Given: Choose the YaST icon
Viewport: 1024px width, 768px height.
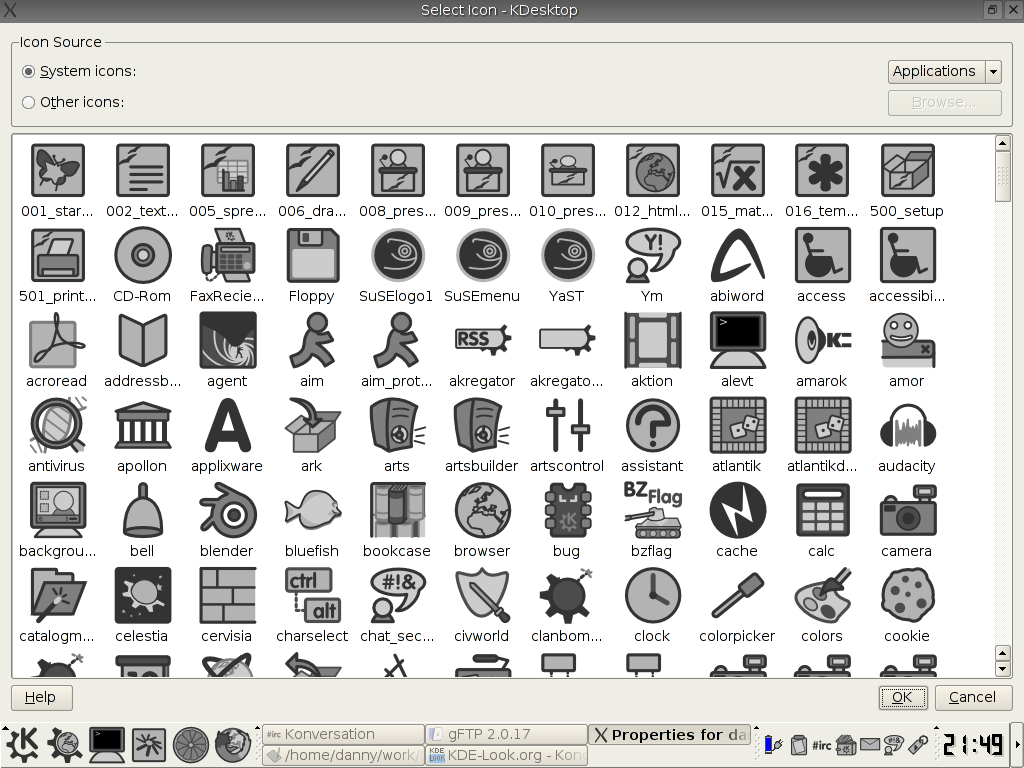Looking at the screenshot, I should pos(567,256).
